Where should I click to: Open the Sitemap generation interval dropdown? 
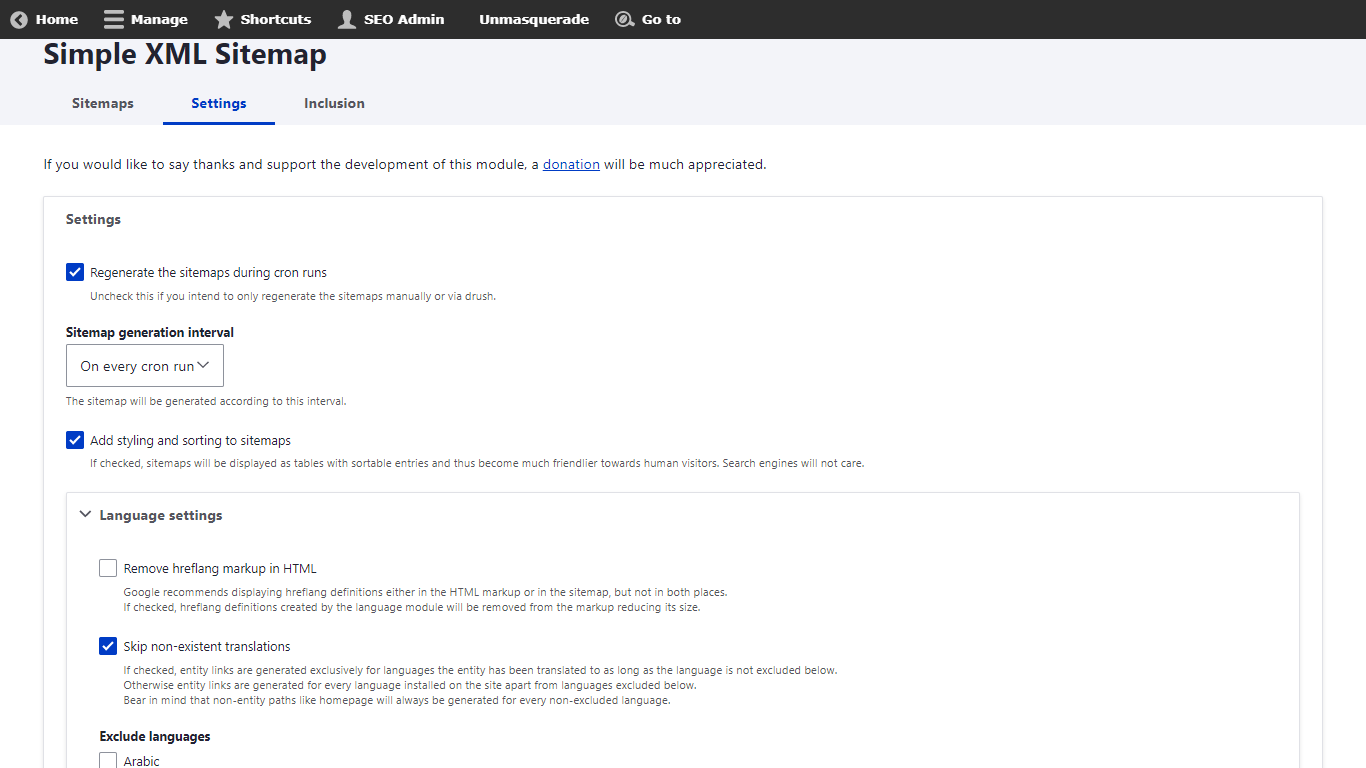(145, 366)
